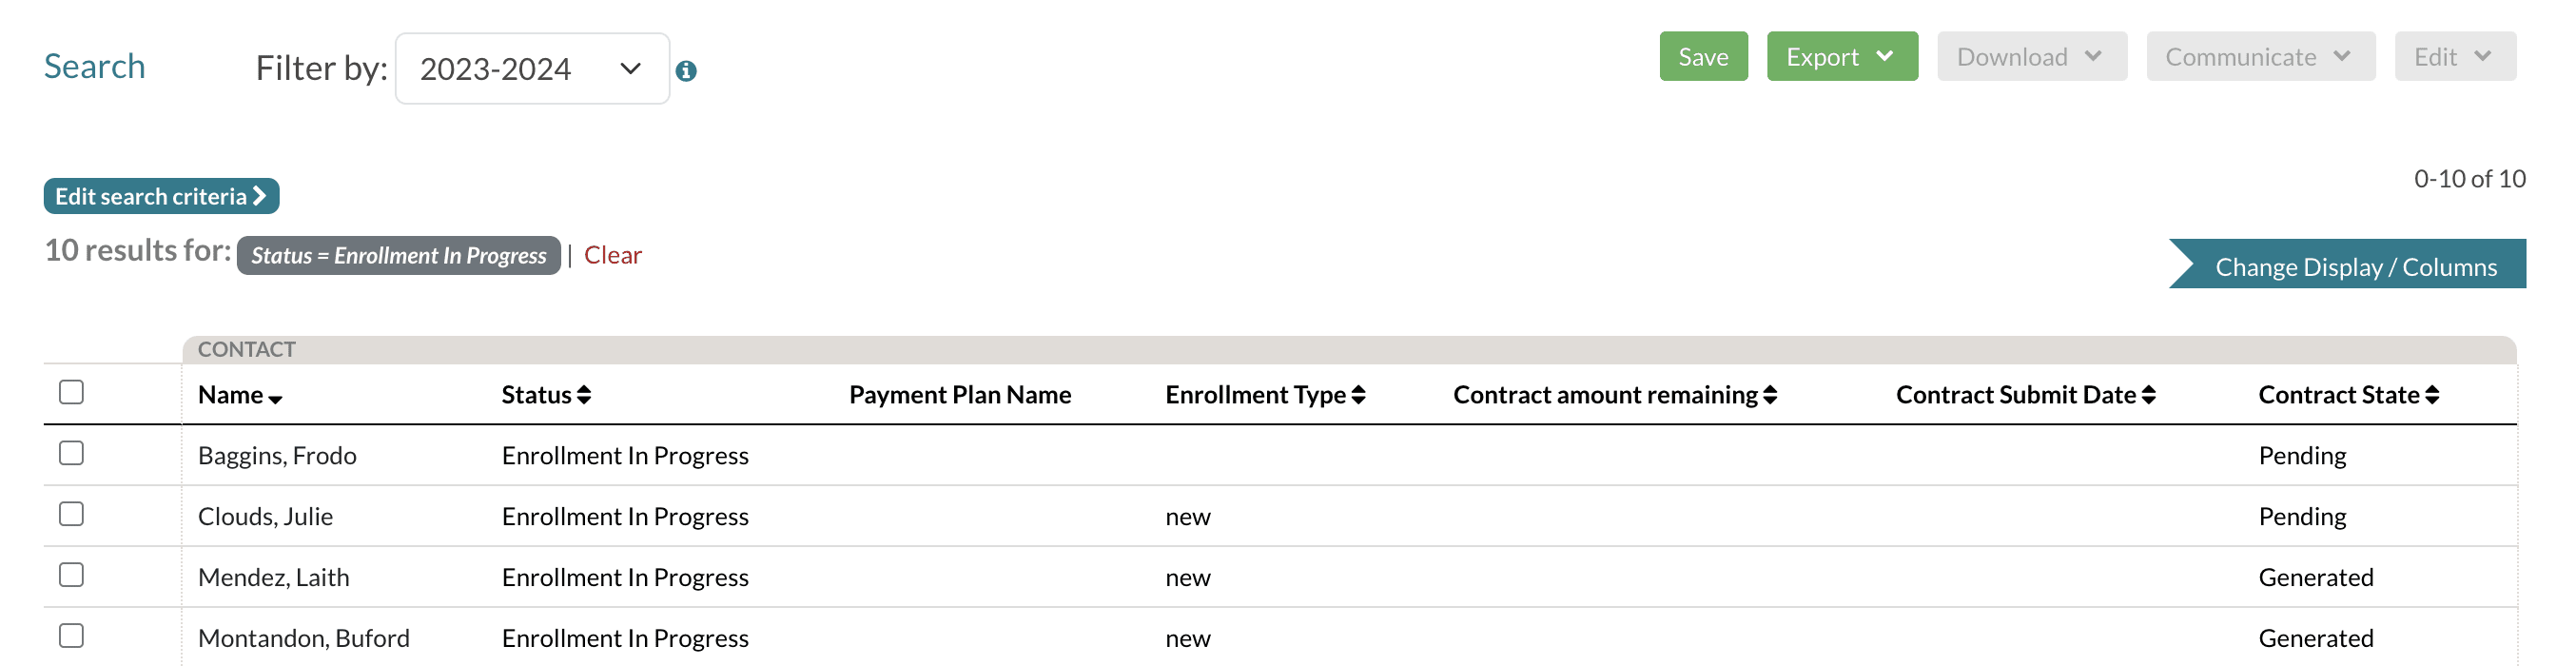Sort by Contract State arrows
Image resolution: width=2576 pixels, height=666 pixels.
(2432, 395)
